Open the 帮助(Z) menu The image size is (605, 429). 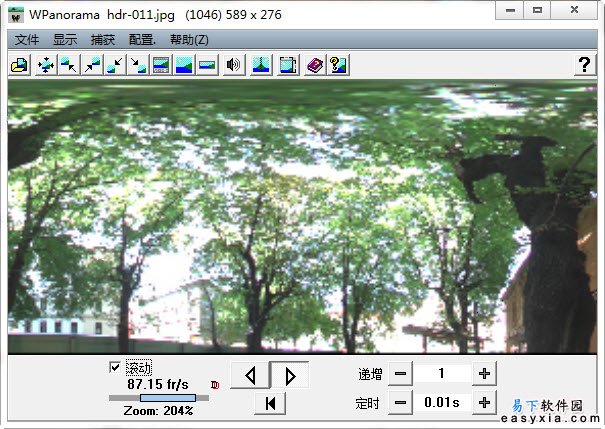tap(189, 40)
